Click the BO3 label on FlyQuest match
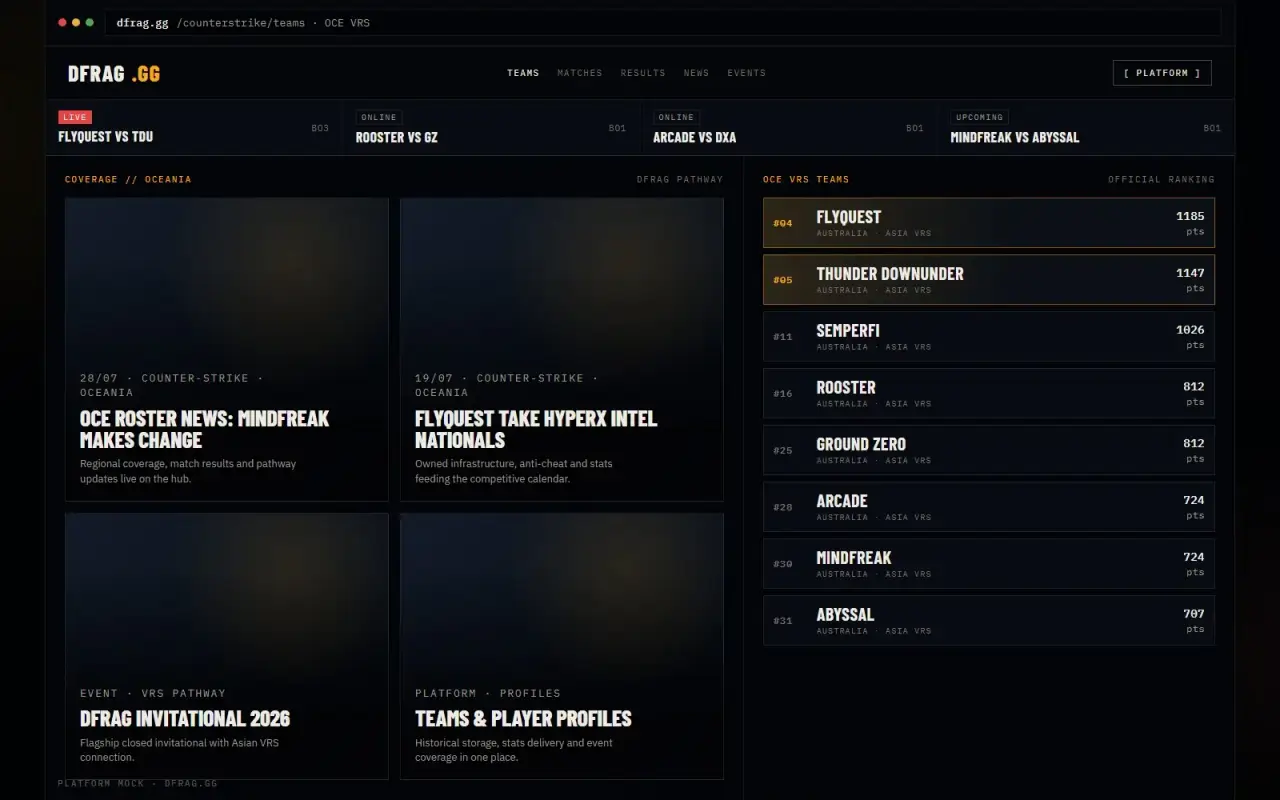The image size is (1280, 800). (320, 128)
